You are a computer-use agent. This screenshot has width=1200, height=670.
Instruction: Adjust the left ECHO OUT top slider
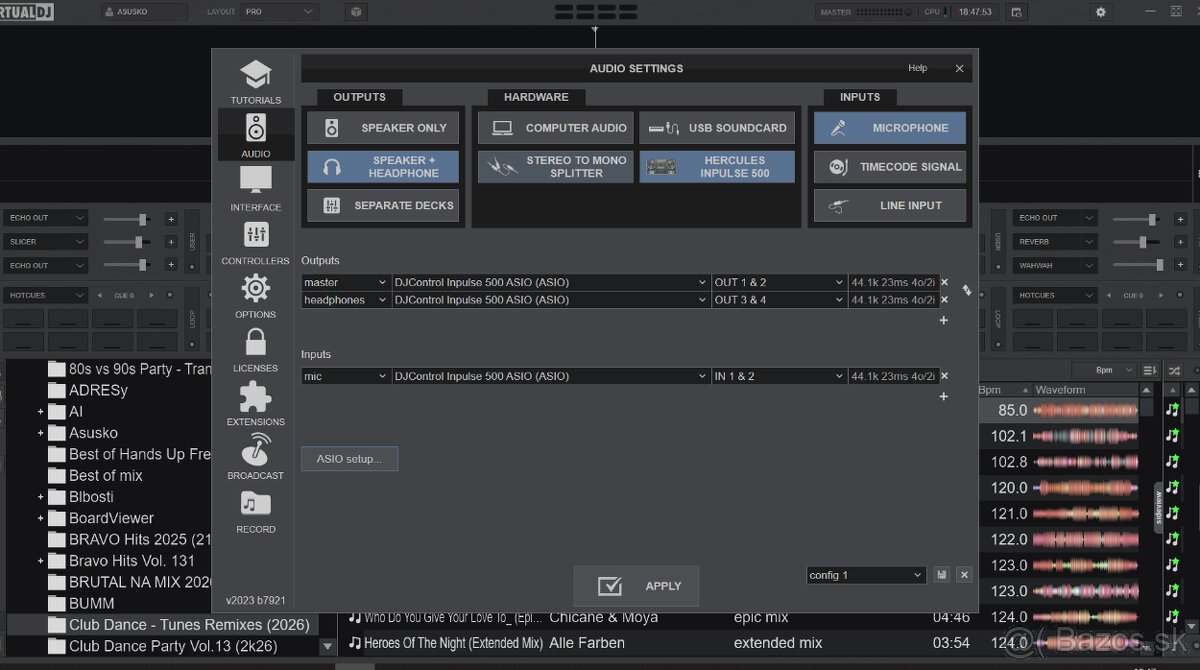(128, 218)
